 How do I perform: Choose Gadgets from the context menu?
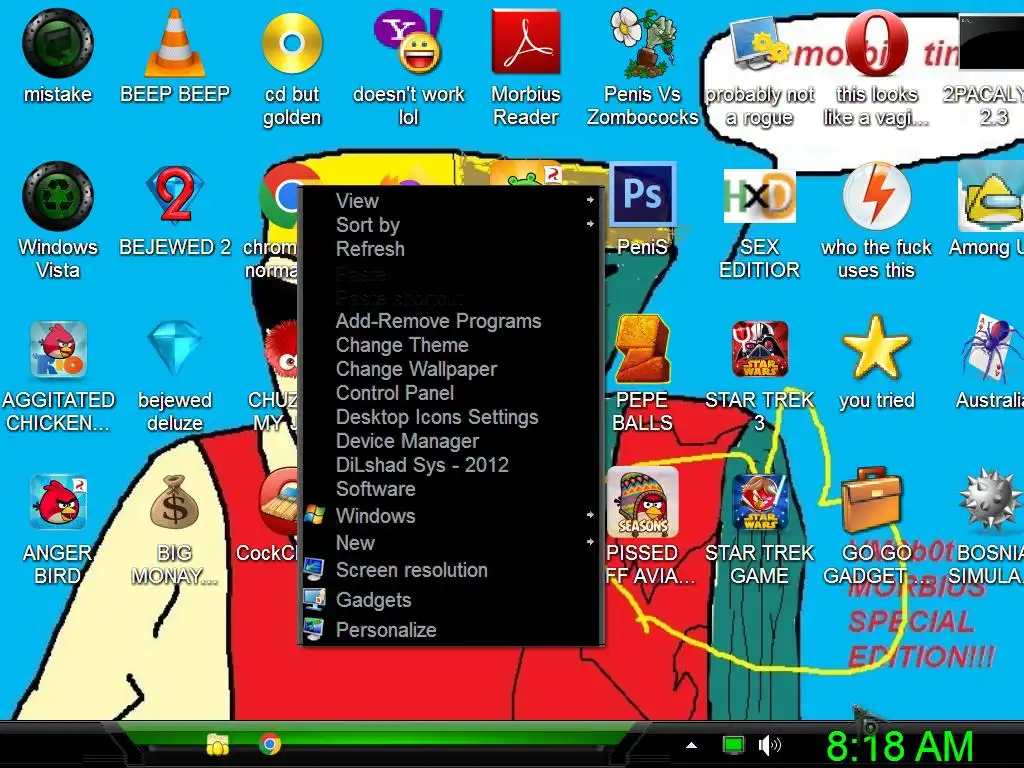(x=451, y=600)
